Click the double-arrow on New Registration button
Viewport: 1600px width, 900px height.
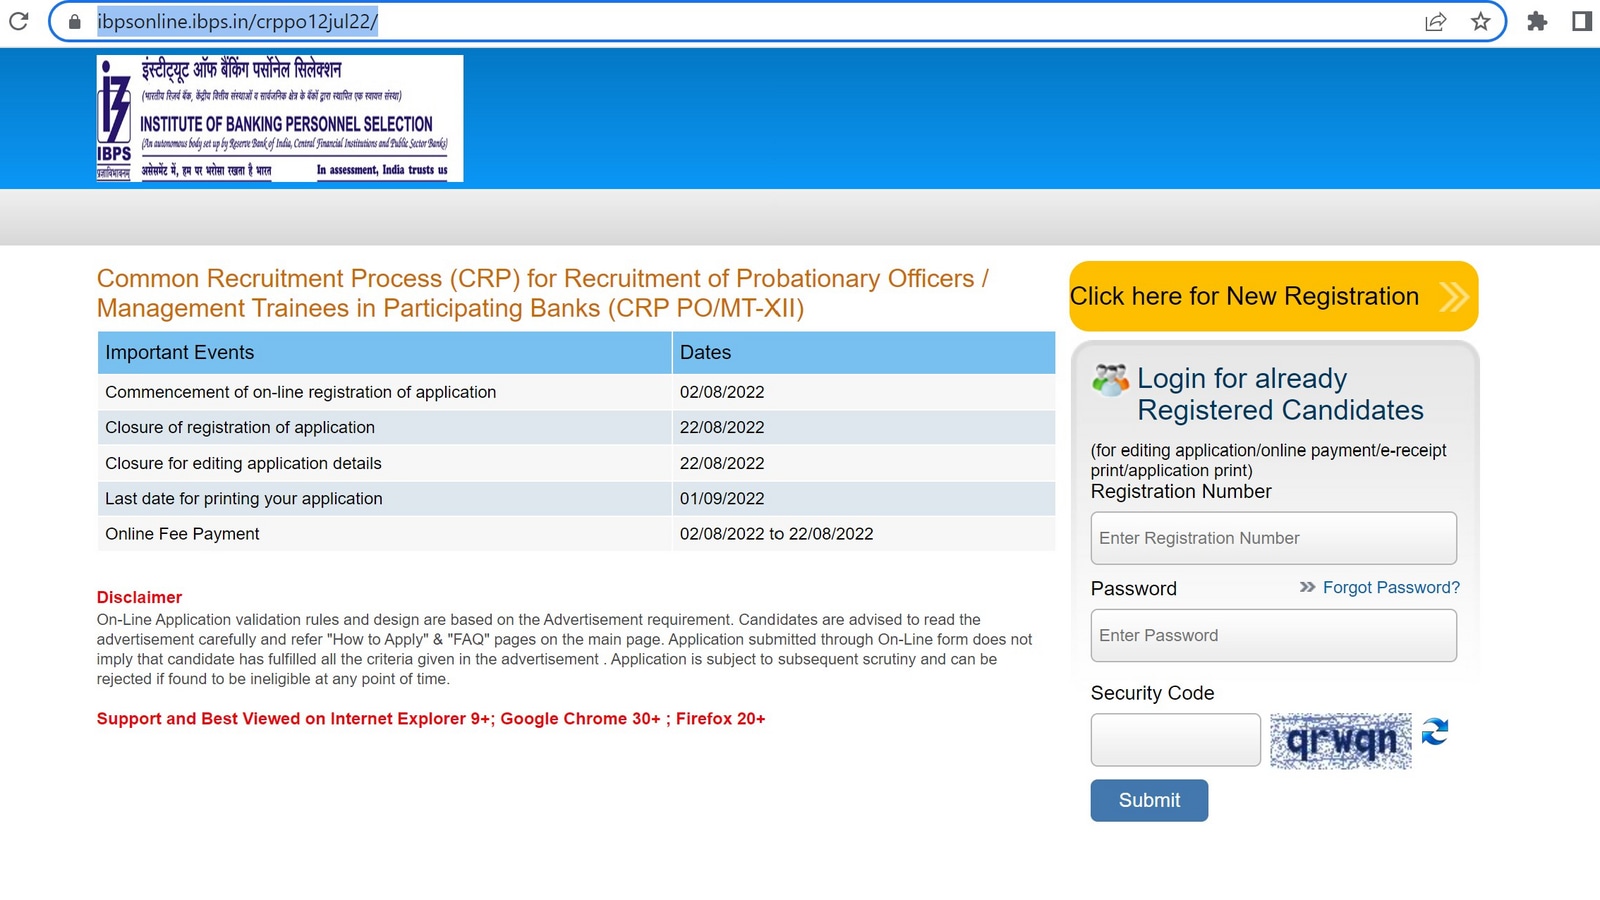tap(1454, 296)
